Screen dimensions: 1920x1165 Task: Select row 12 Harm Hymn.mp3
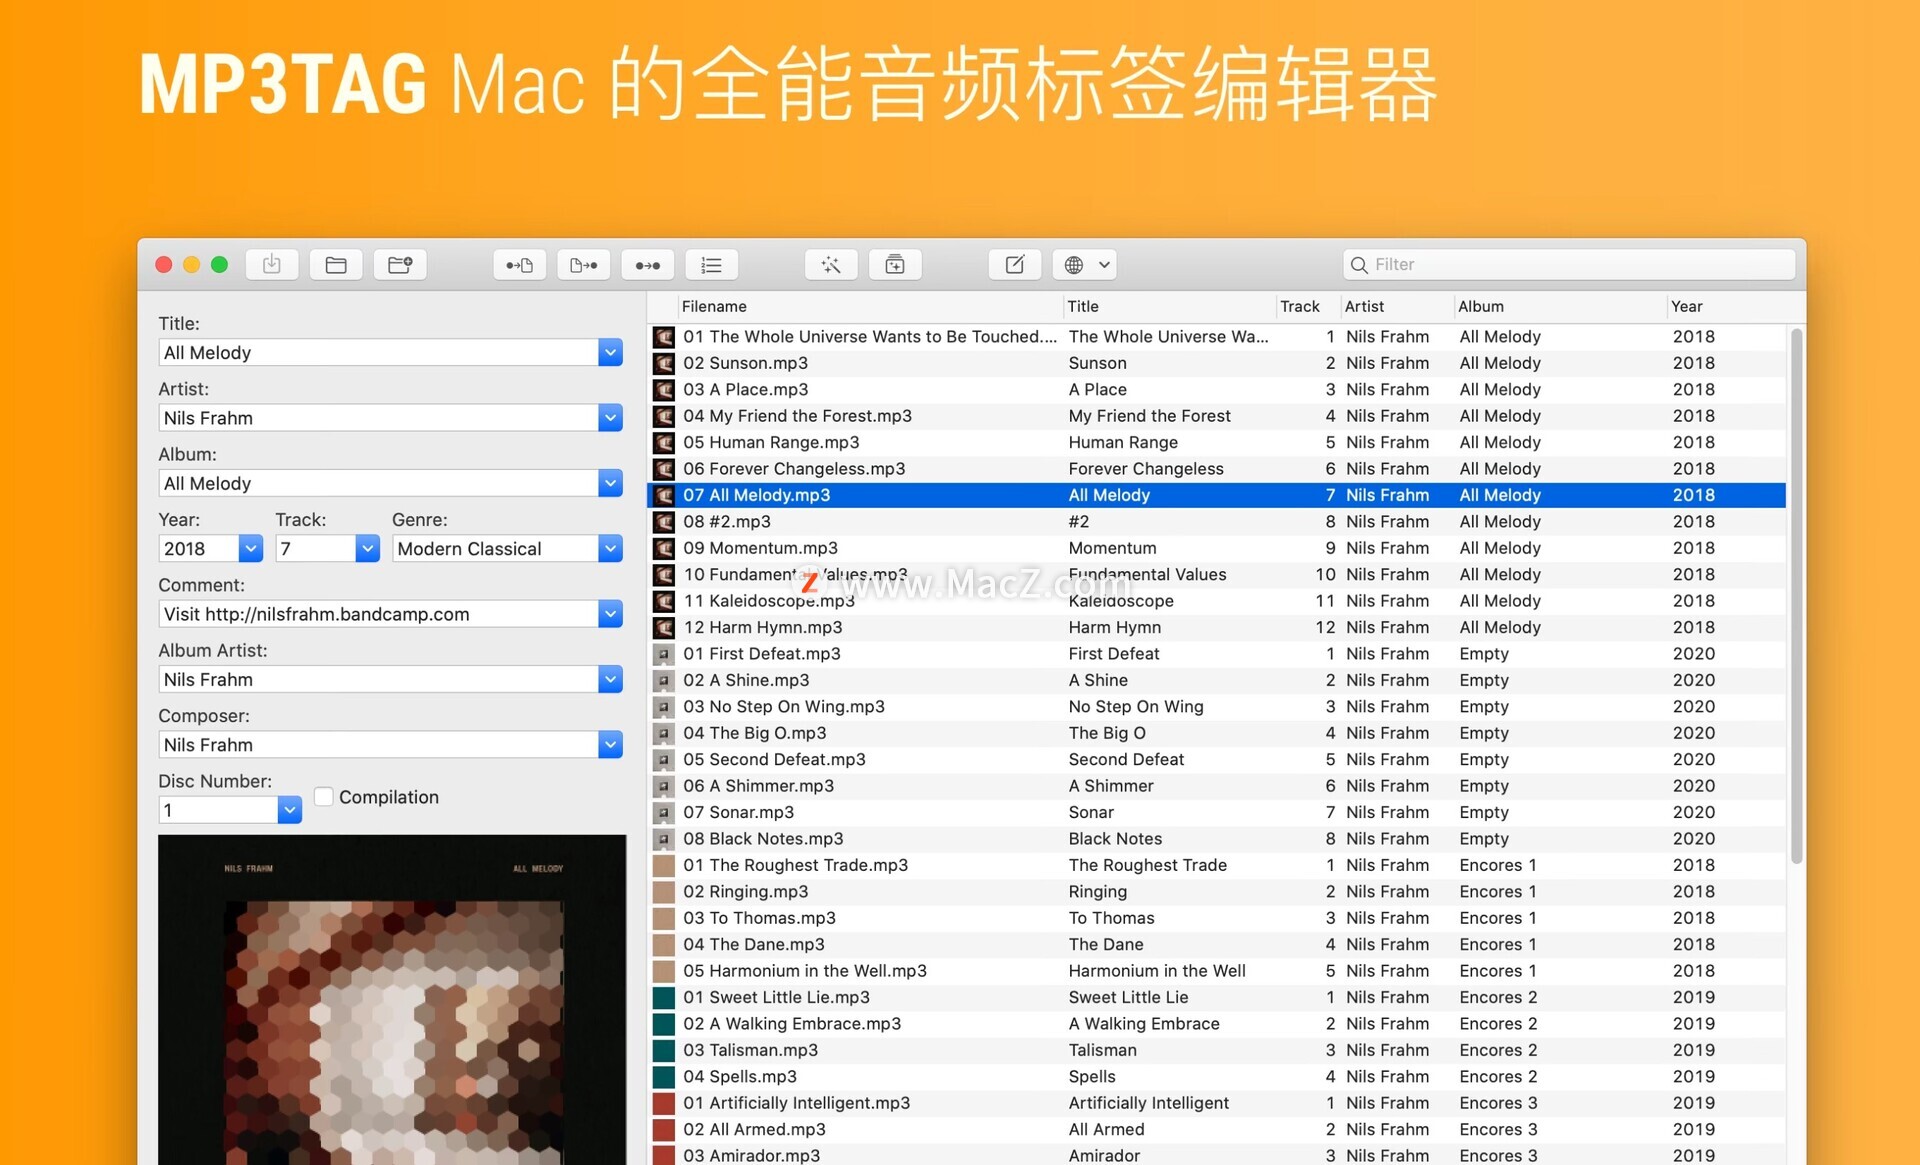[1217, 627]
